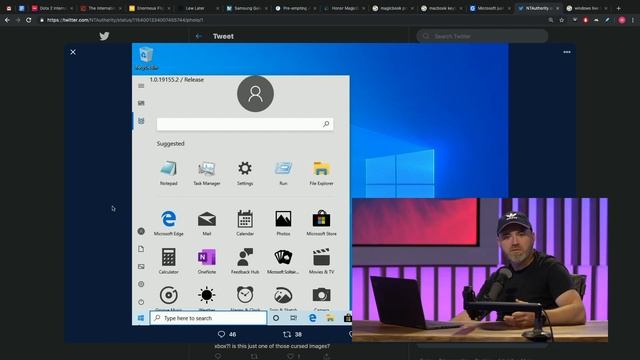Open the Microsoft Store app tile
The image size is (640, 360).
[x=321, y=223]
